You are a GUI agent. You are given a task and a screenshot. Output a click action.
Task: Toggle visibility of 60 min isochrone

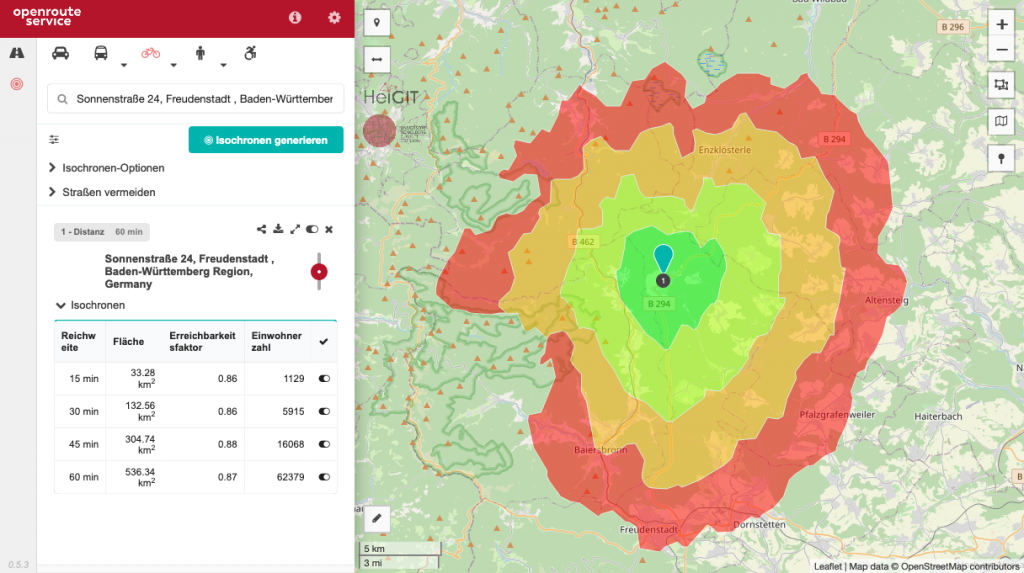(x=324, y=477)
